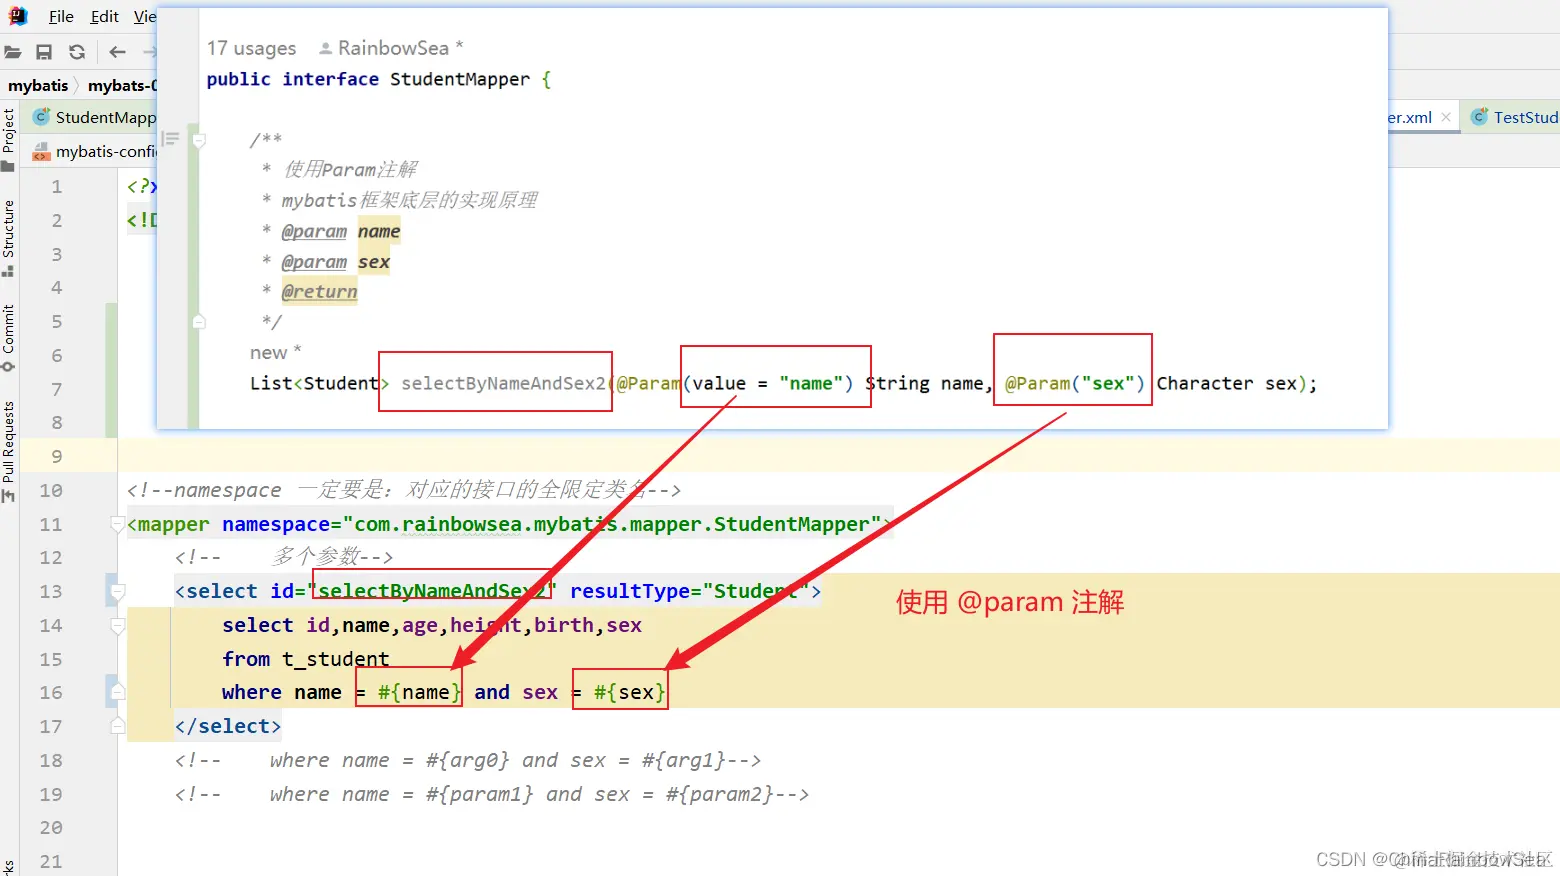Click the '@return' Javadoc tag
The width and height of the screenshot is (1560, 876).
[319, 292]
